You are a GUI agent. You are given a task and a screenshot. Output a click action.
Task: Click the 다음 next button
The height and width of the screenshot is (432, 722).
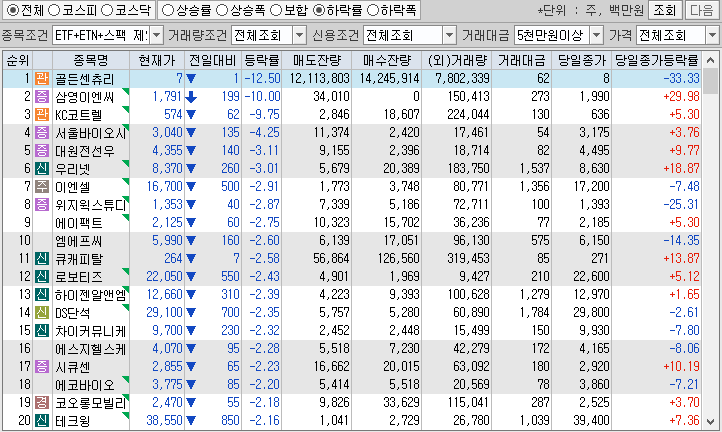702,10
